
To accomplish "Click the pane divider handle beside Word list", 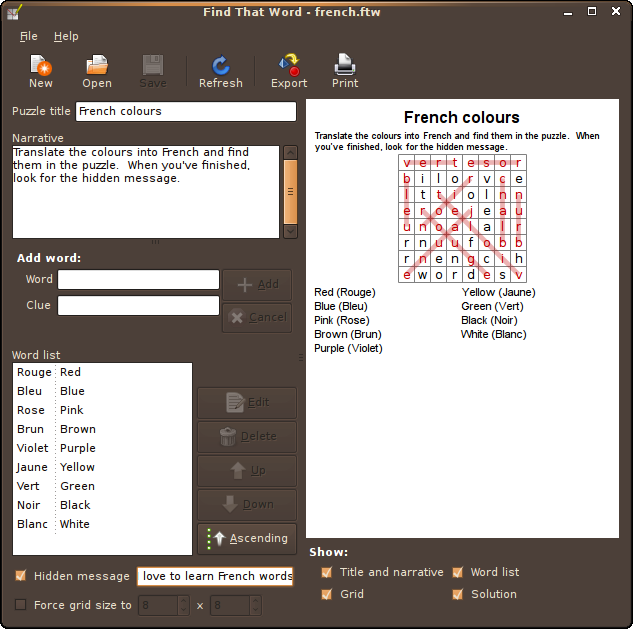I will click(301, 357).
